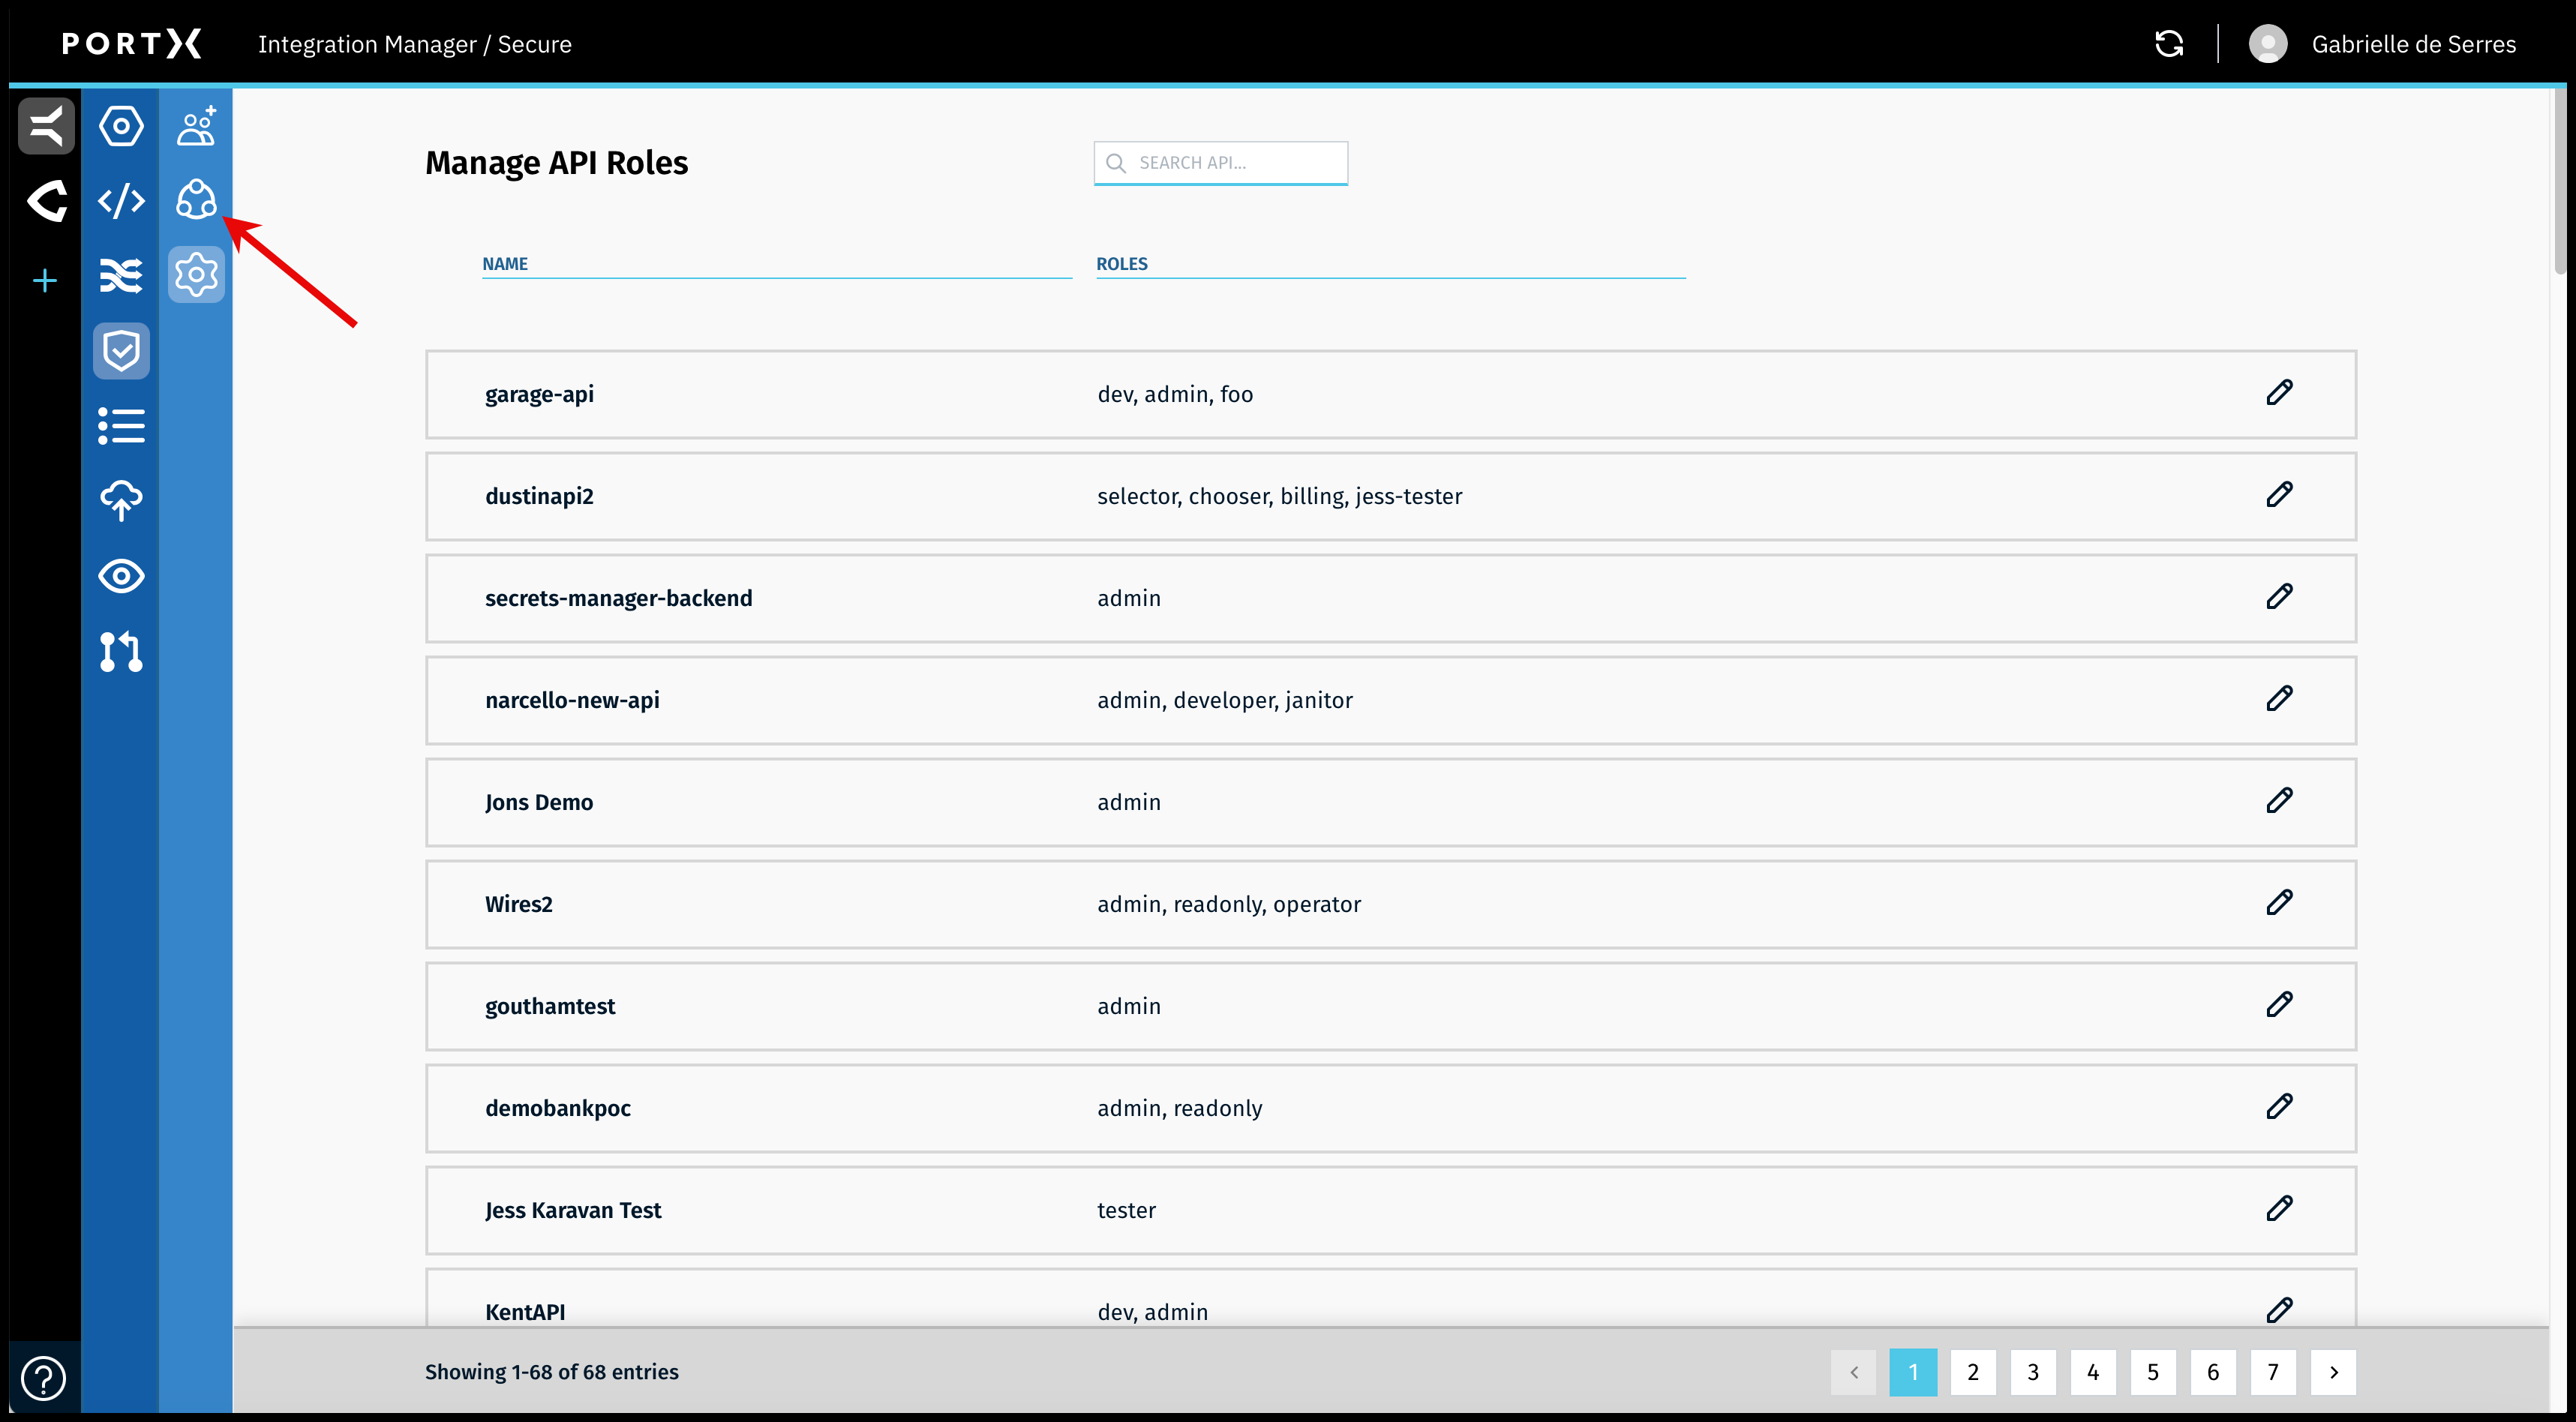Click the refresh icon in the top bar

pos(2169,43)
